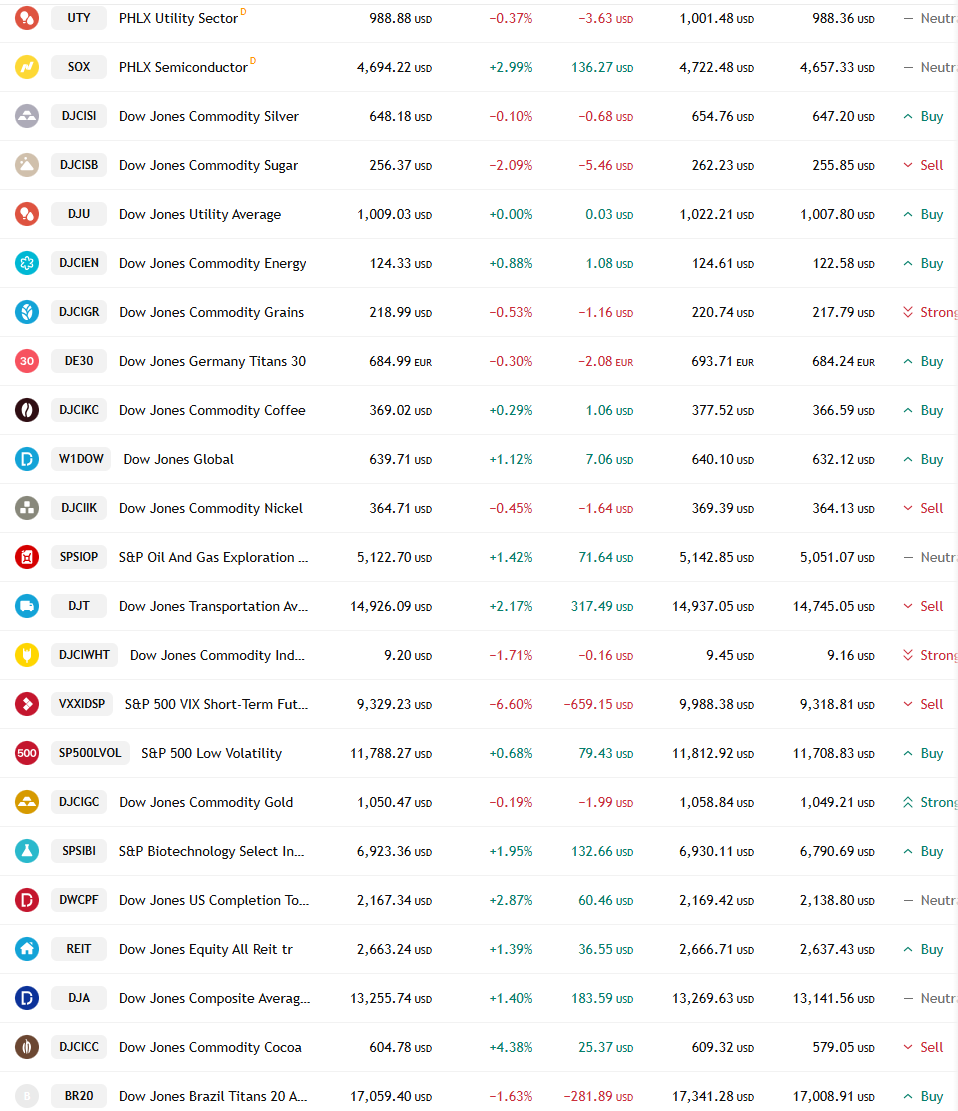Click the 11,788.27 USD price for SP500LVOL

[x=391, y=753]
